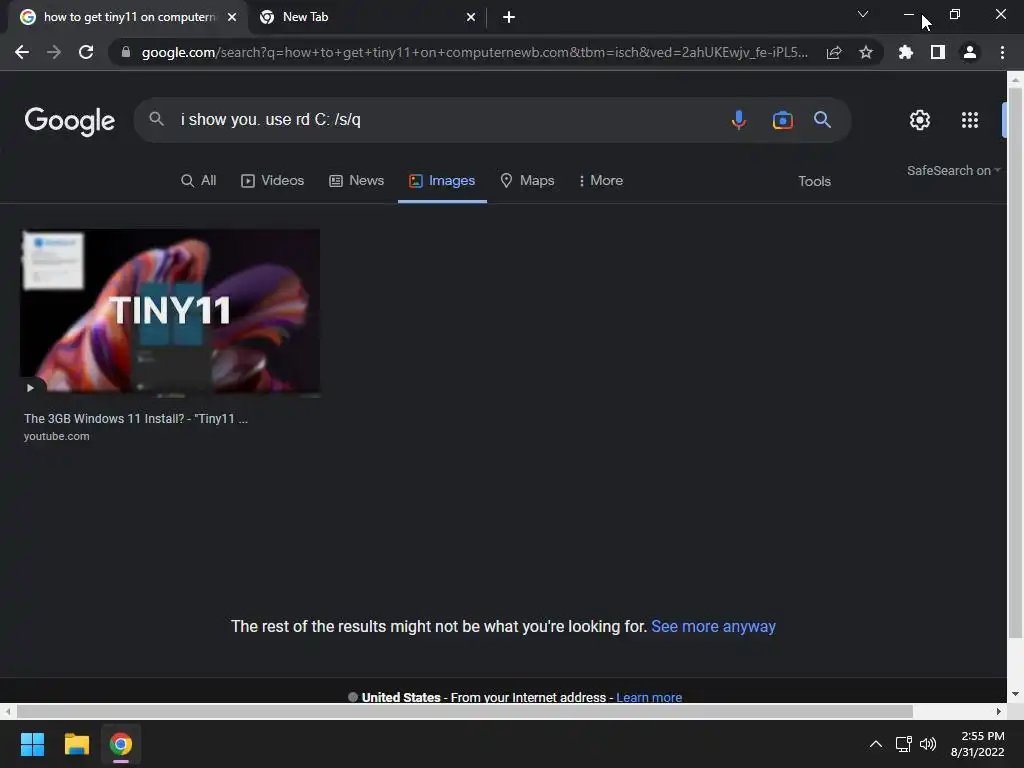The height and width of the screenshot is (768, 1024).
Task: Expand the SafeSearch on dropdown
Action: pyautogui.click(x=953, y=170)
